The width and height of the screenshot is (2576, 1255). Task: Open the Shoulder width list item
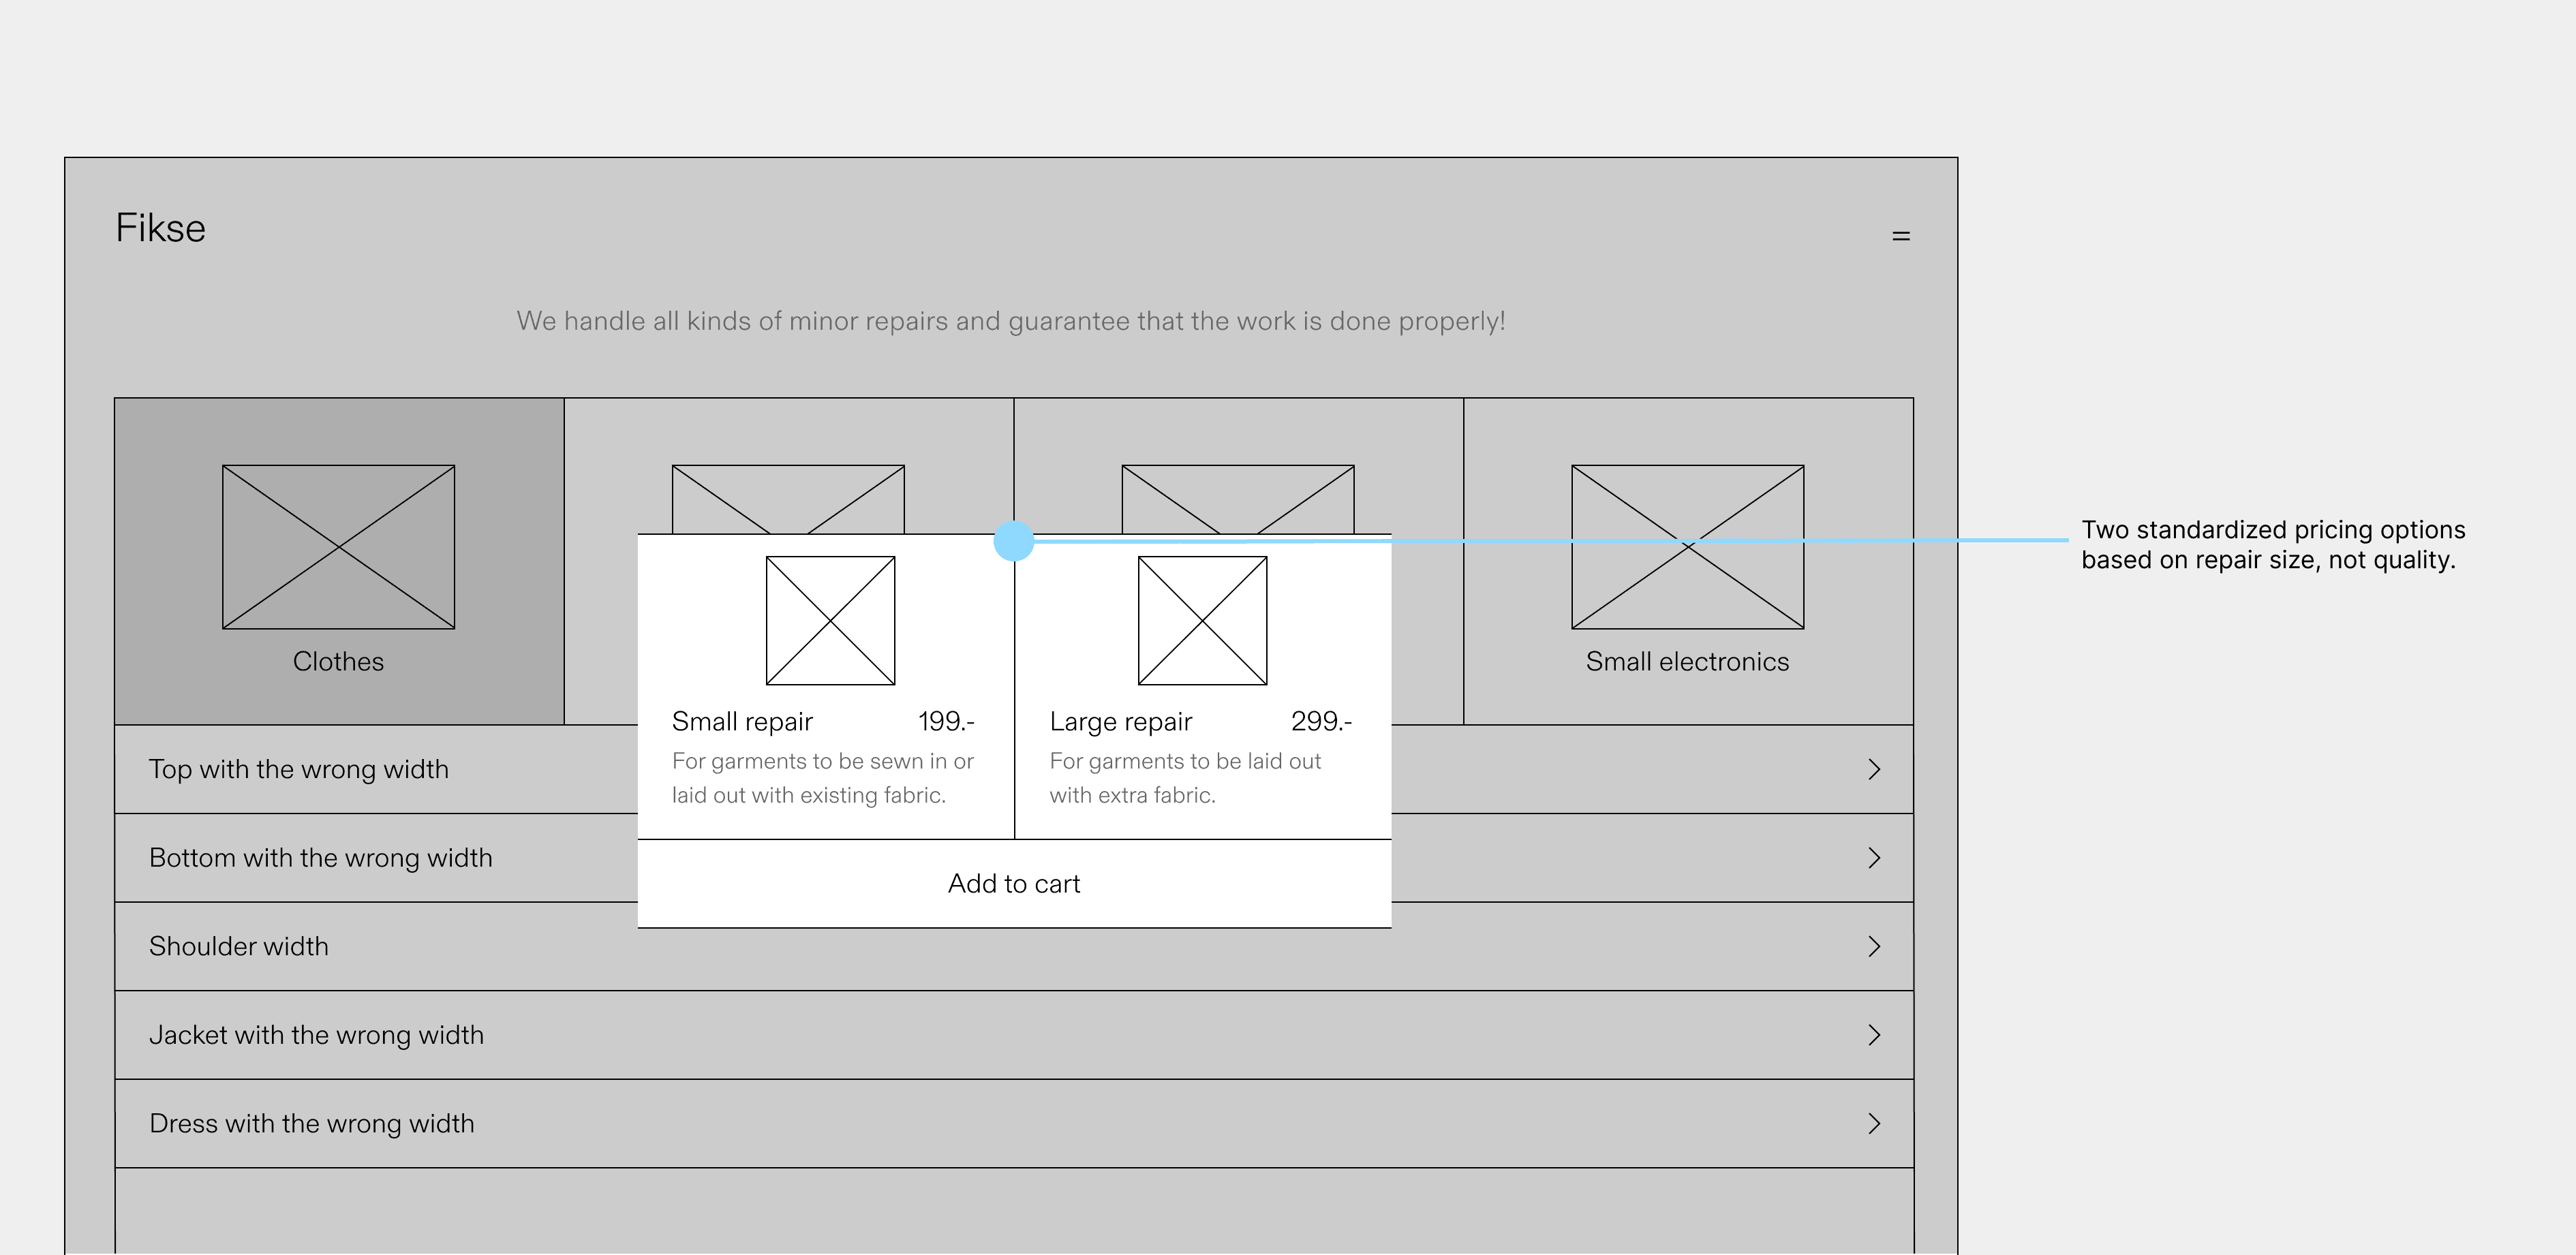tap(239, 946)
